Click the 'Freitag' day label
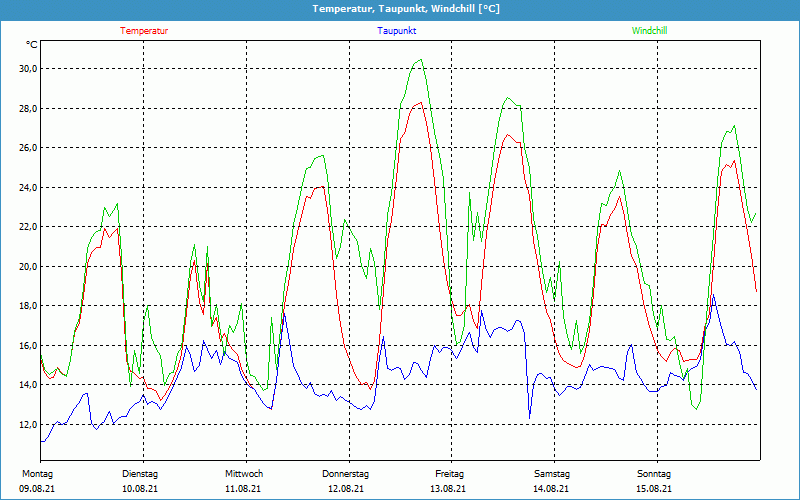 pyautogui.click(x=449, y=474)
